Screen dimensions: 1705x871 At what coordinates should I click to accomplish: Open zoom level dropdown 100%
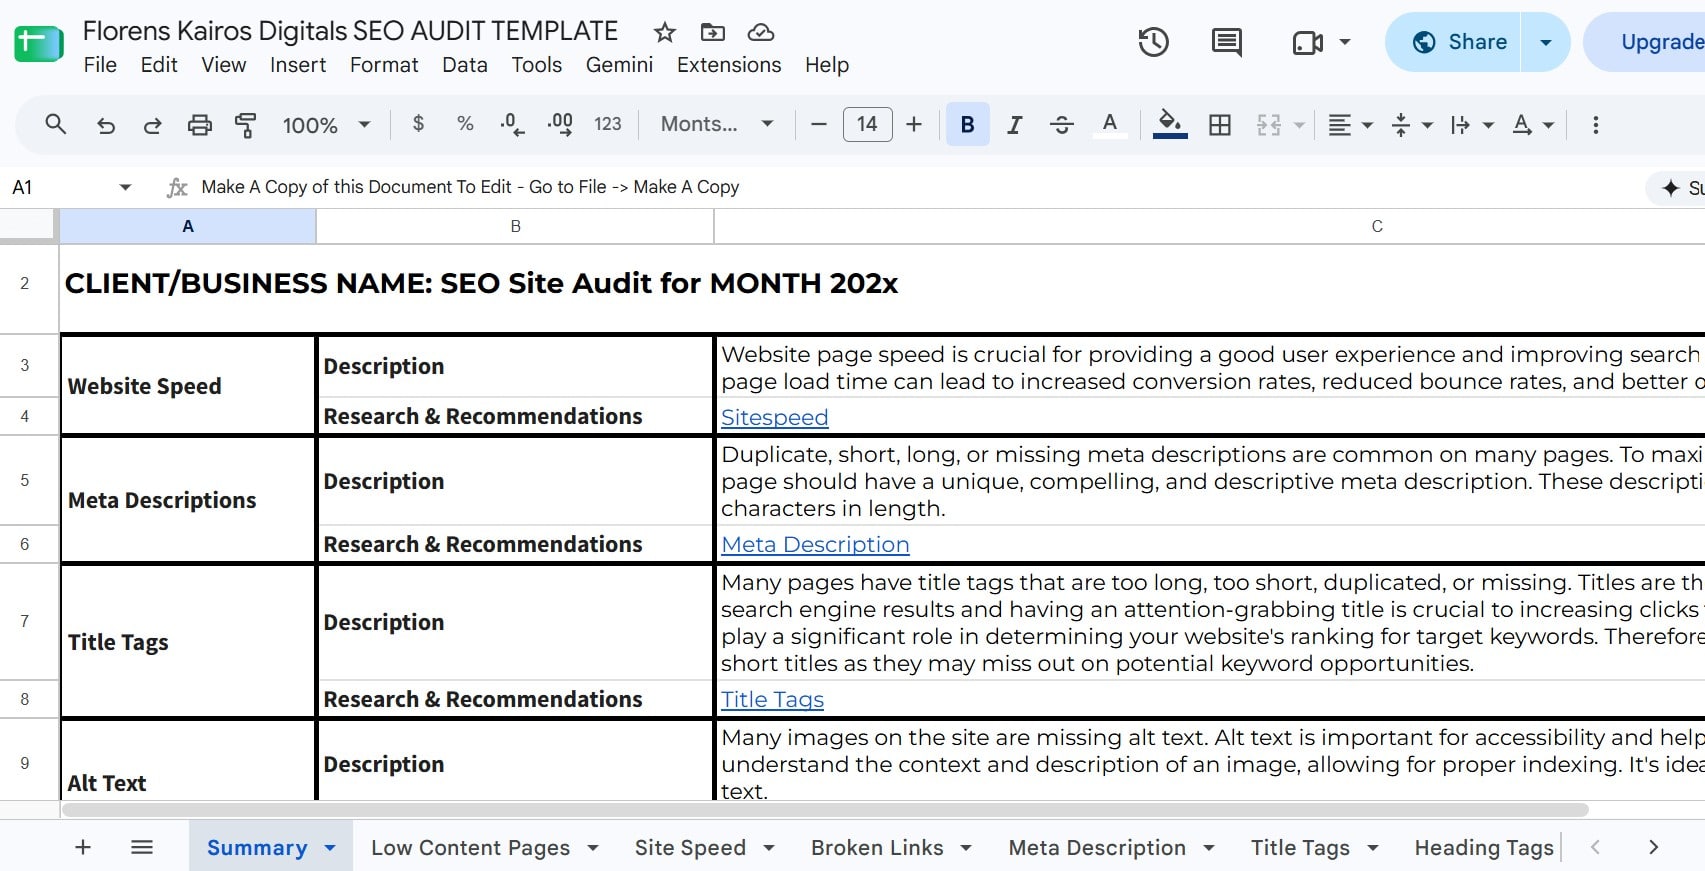coord(327,125)
